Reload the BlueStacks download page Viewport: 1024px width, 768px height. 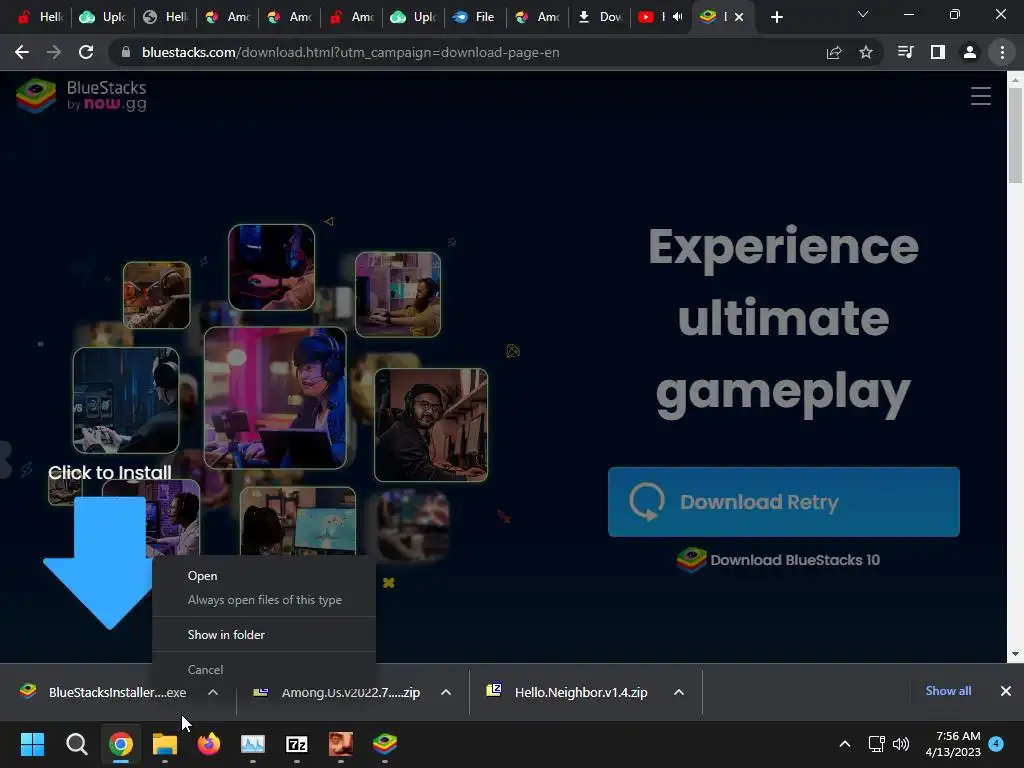point(86,52)
